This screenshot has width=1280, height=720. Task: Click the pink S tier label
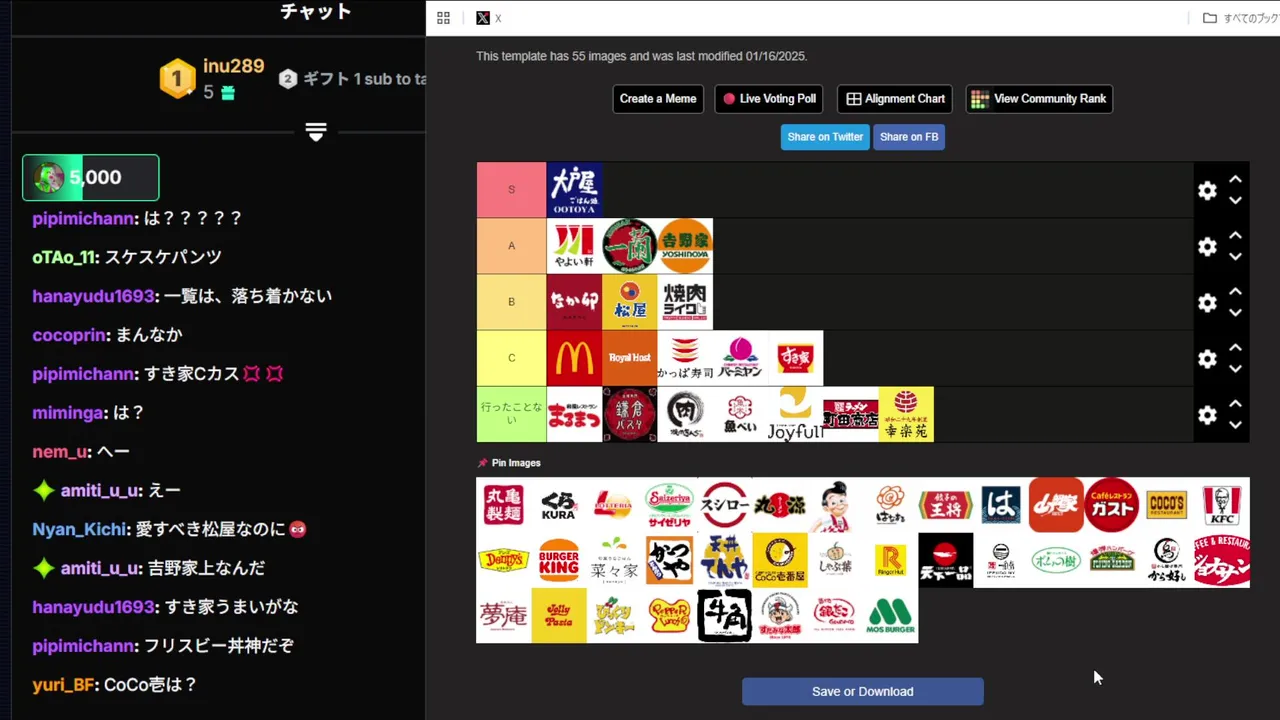(x=511, y=190)
